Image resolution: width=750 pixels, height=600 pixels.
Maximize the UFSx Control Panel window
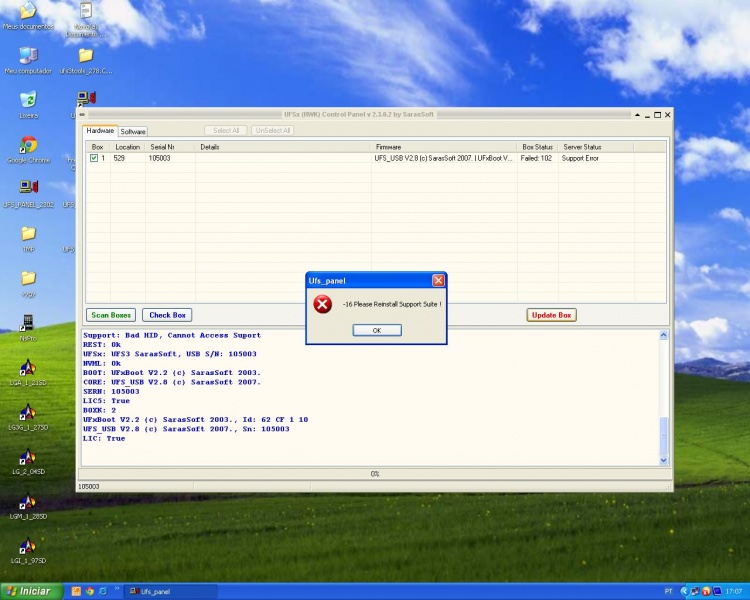(658, 115)
